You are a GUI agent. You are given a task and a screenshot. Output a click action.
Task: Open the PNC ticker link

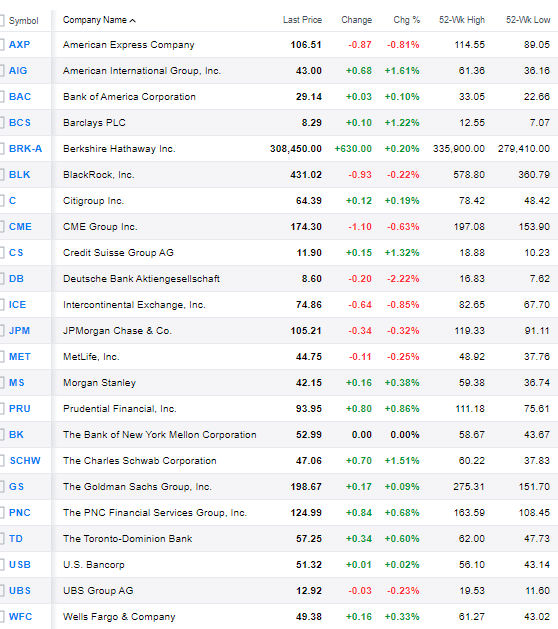pos(20,513)
